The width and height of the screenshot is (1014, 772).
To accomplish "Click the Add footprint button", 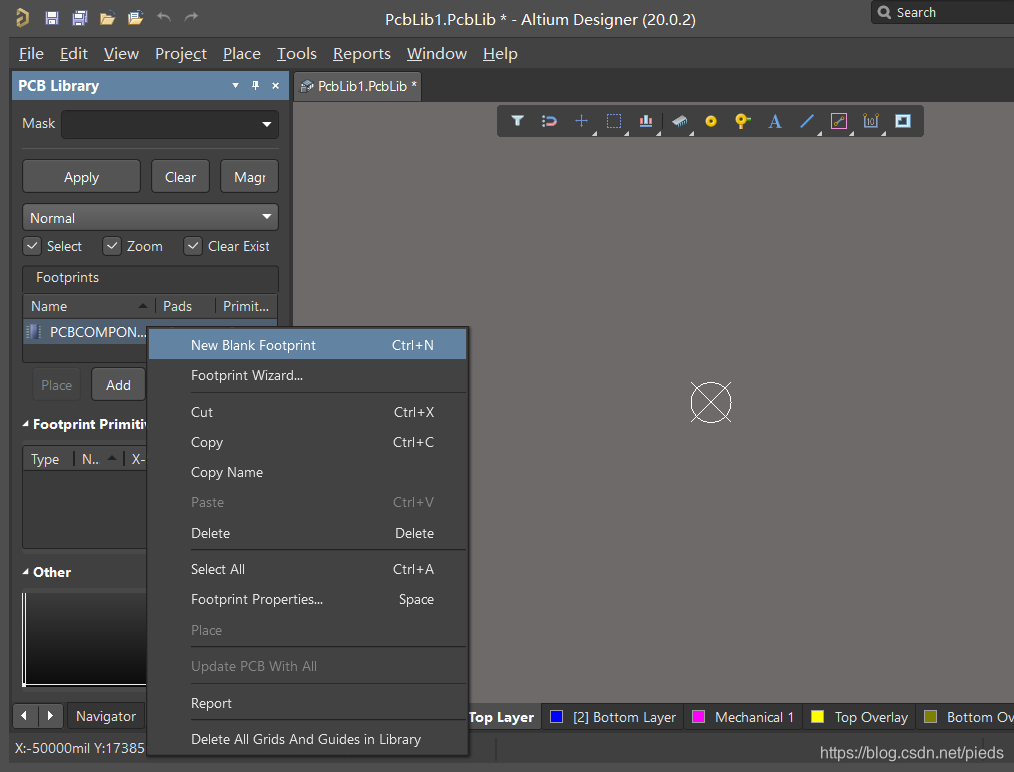I will (118, 385).
